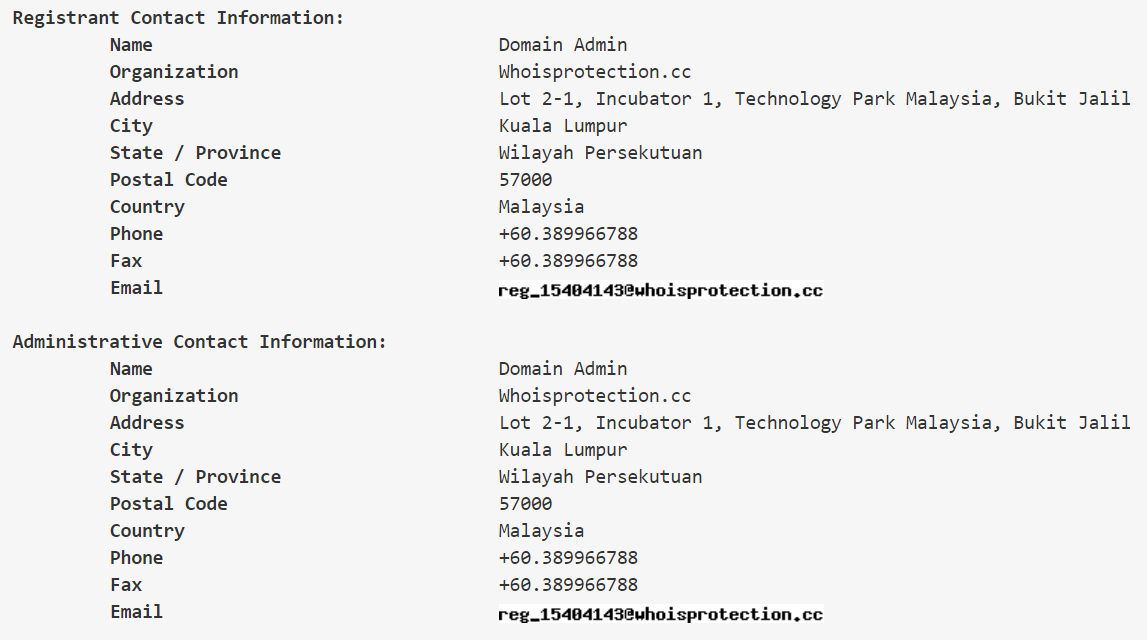Click the registrant postal code 57000
1147x640 pixels.
pyautogui.click(x=525, y=180)
